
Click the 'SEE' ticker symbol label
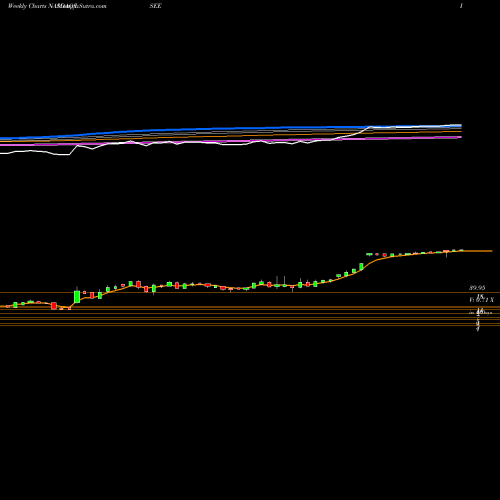pyautogui.click(x=155, y=6)
